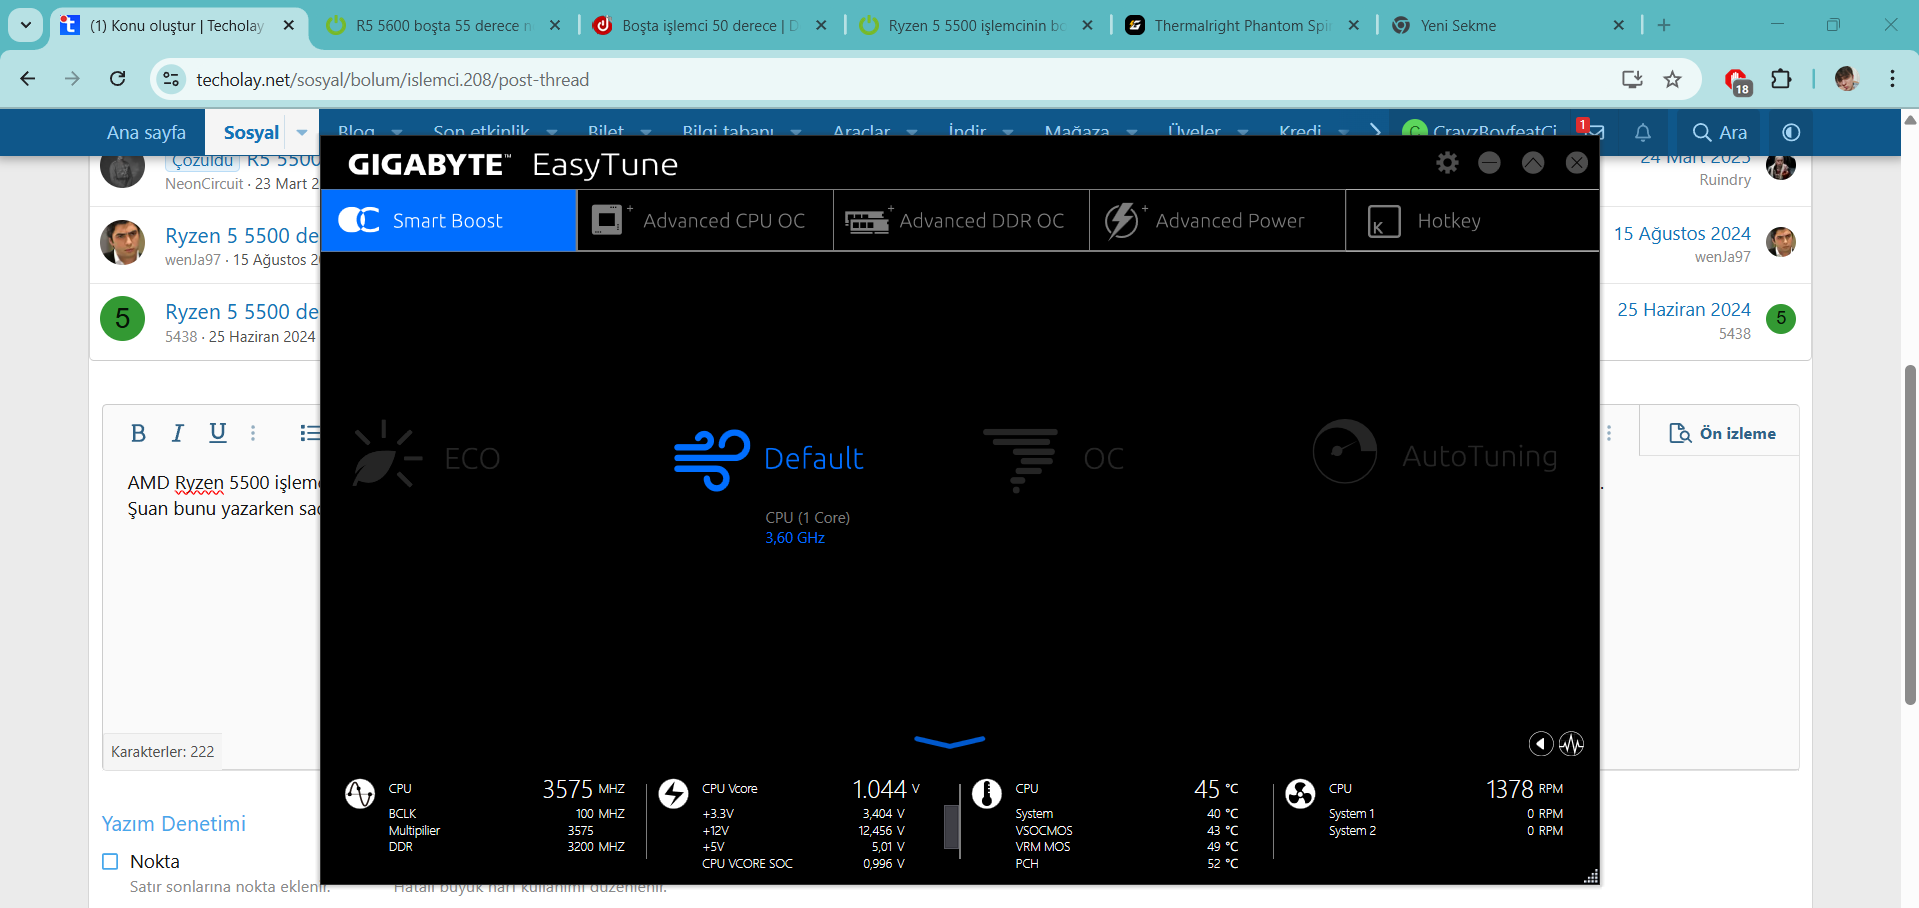Viewport: 1919px width, 908px height.
Task: Switch to the Smart Boost tab
Action: coord(449,220)
